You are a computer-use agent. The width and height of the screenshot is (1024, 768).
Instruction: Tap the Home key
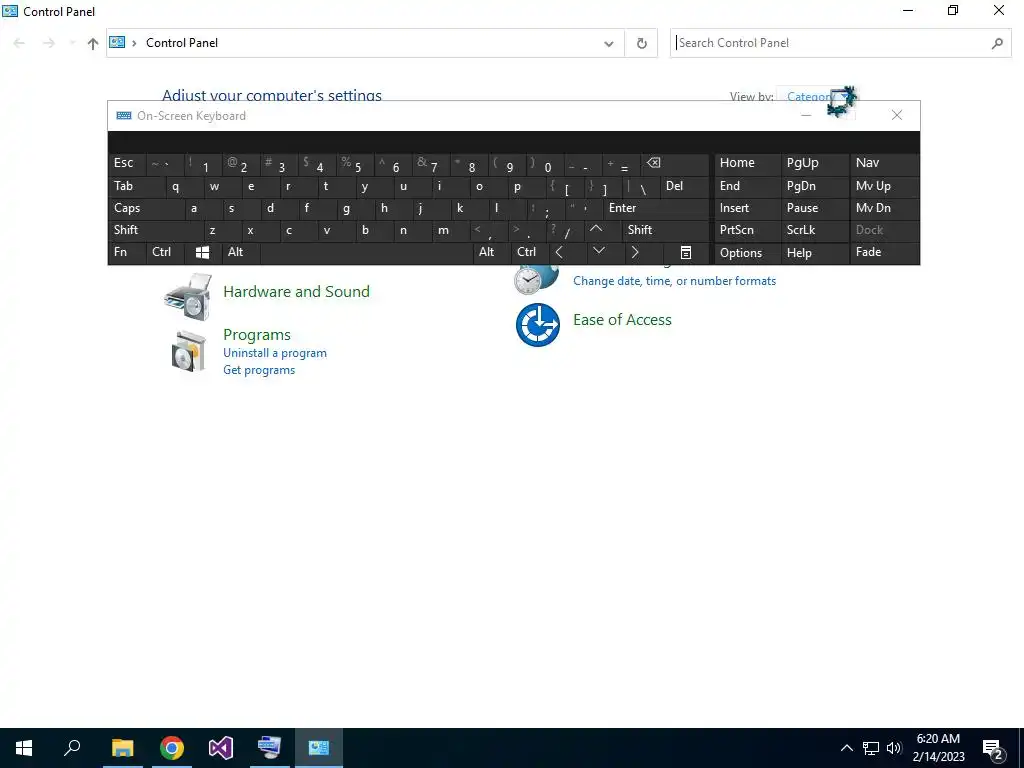[x=747, y=163]
